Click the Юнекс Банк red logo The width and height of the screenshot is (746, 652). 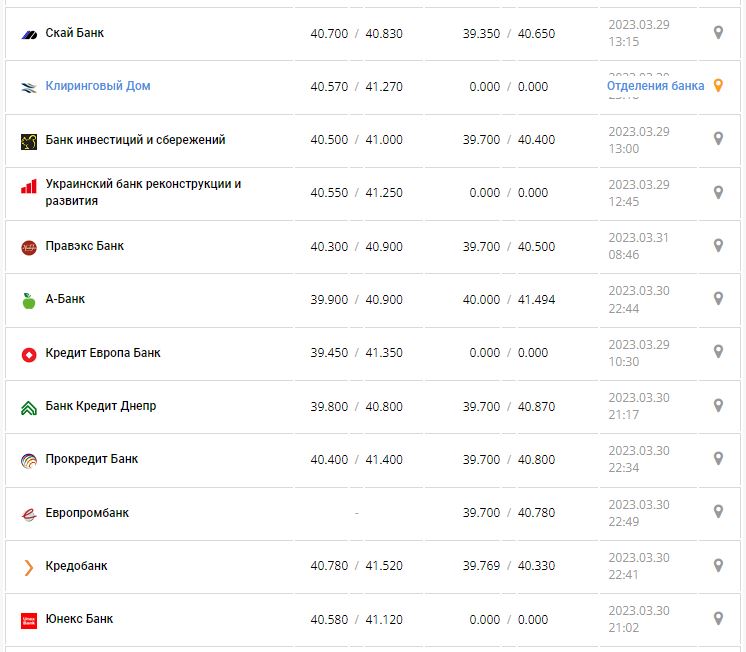point(29,620)
